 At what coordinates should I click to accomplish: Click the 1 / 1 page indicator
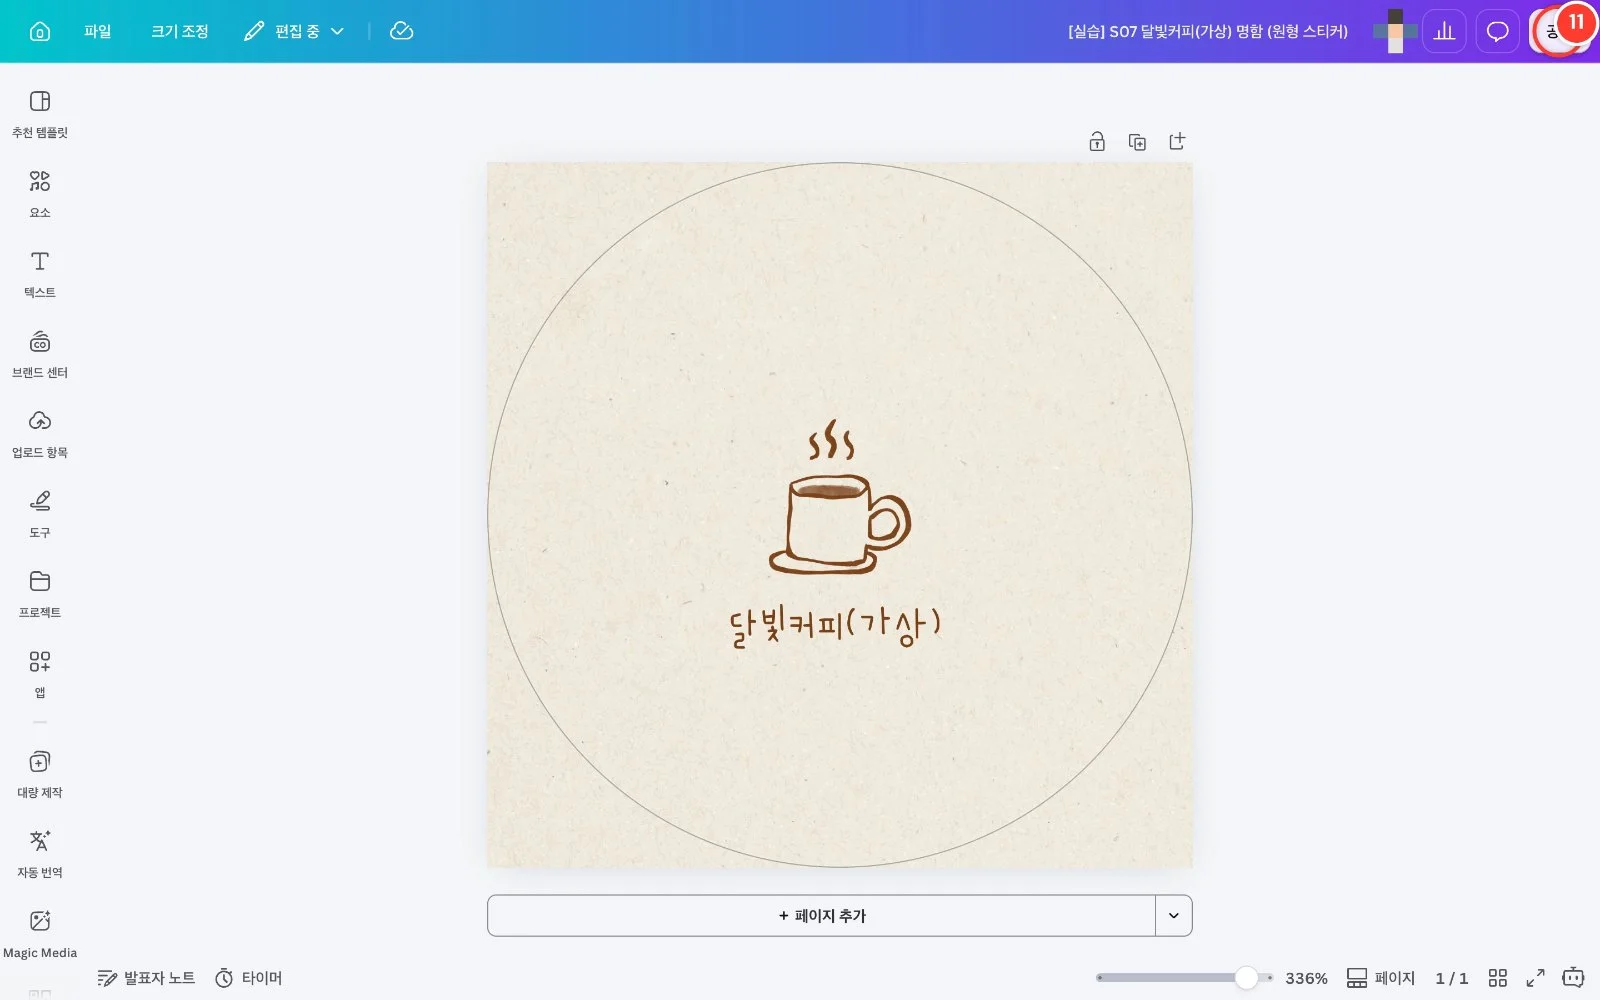click(1452, 978)
